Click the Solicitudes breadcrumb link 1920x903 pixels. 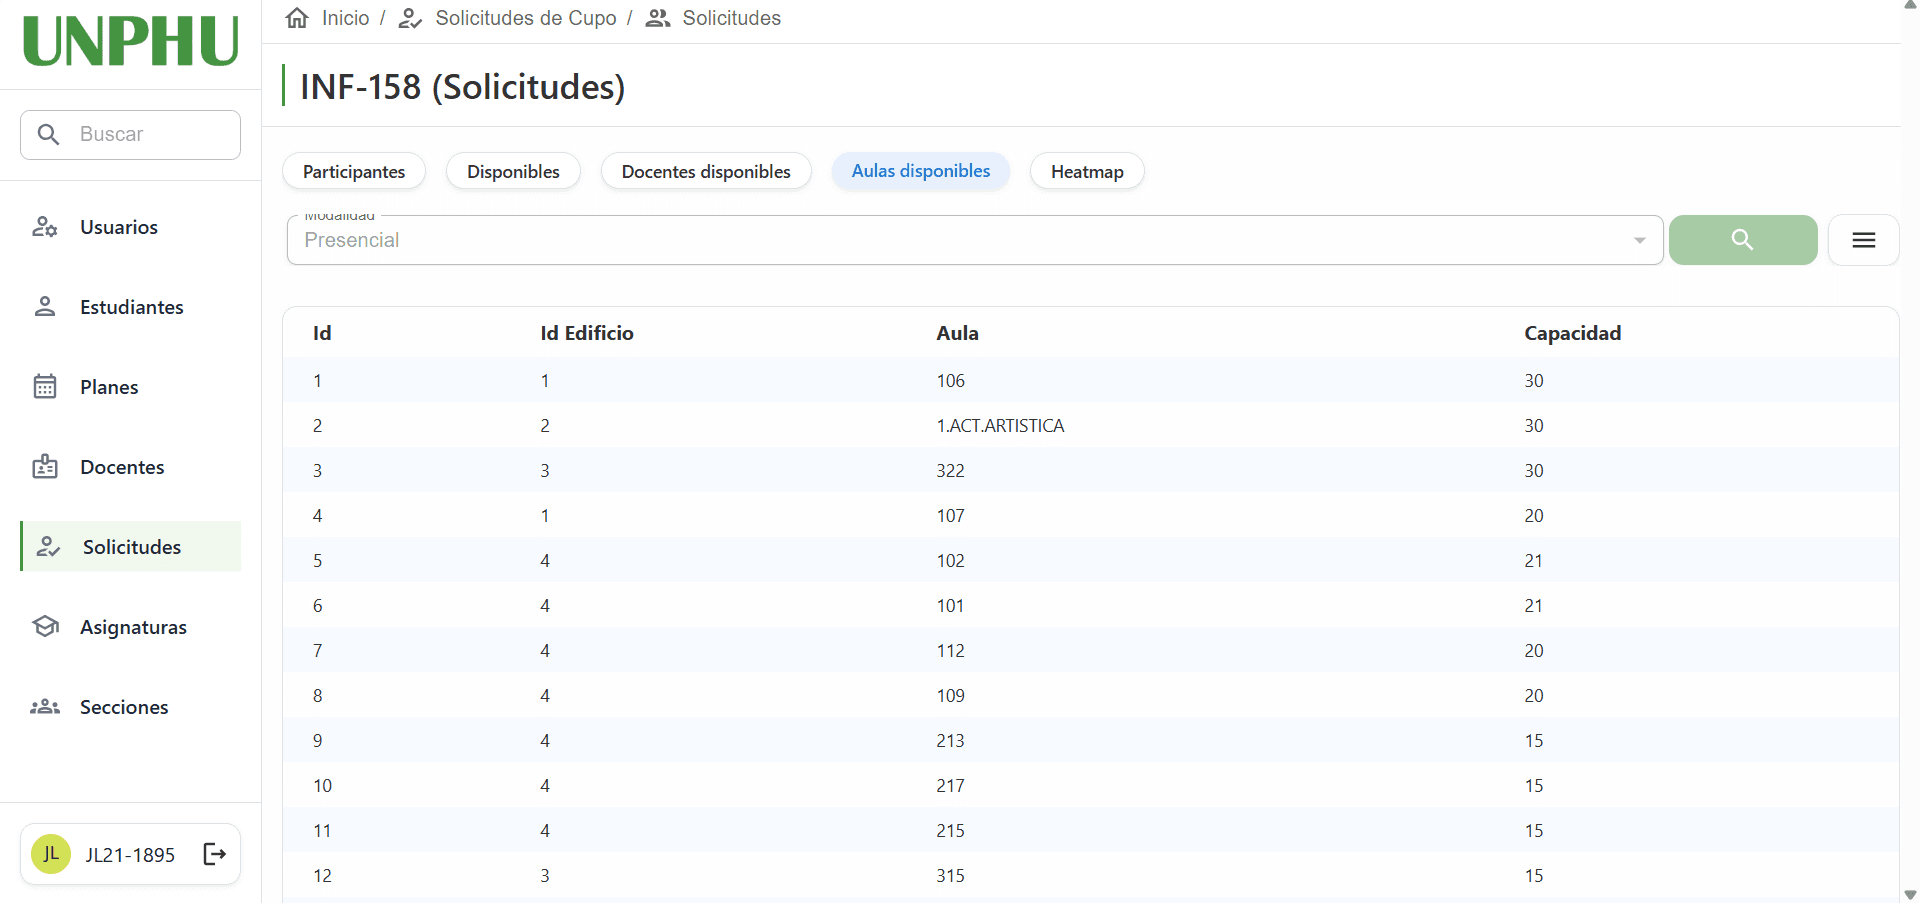(731, 18)
